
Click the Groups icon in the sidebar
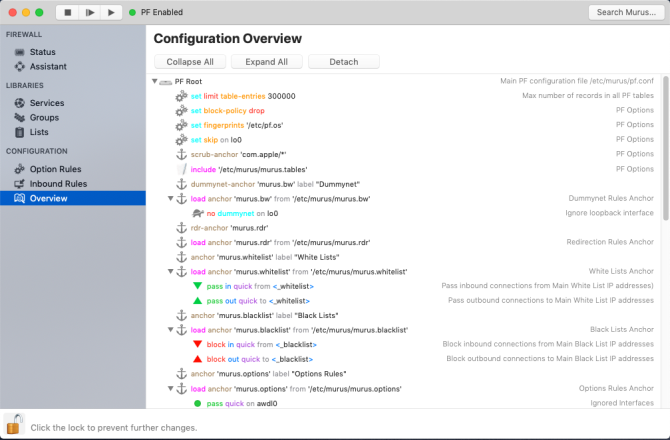19,118
